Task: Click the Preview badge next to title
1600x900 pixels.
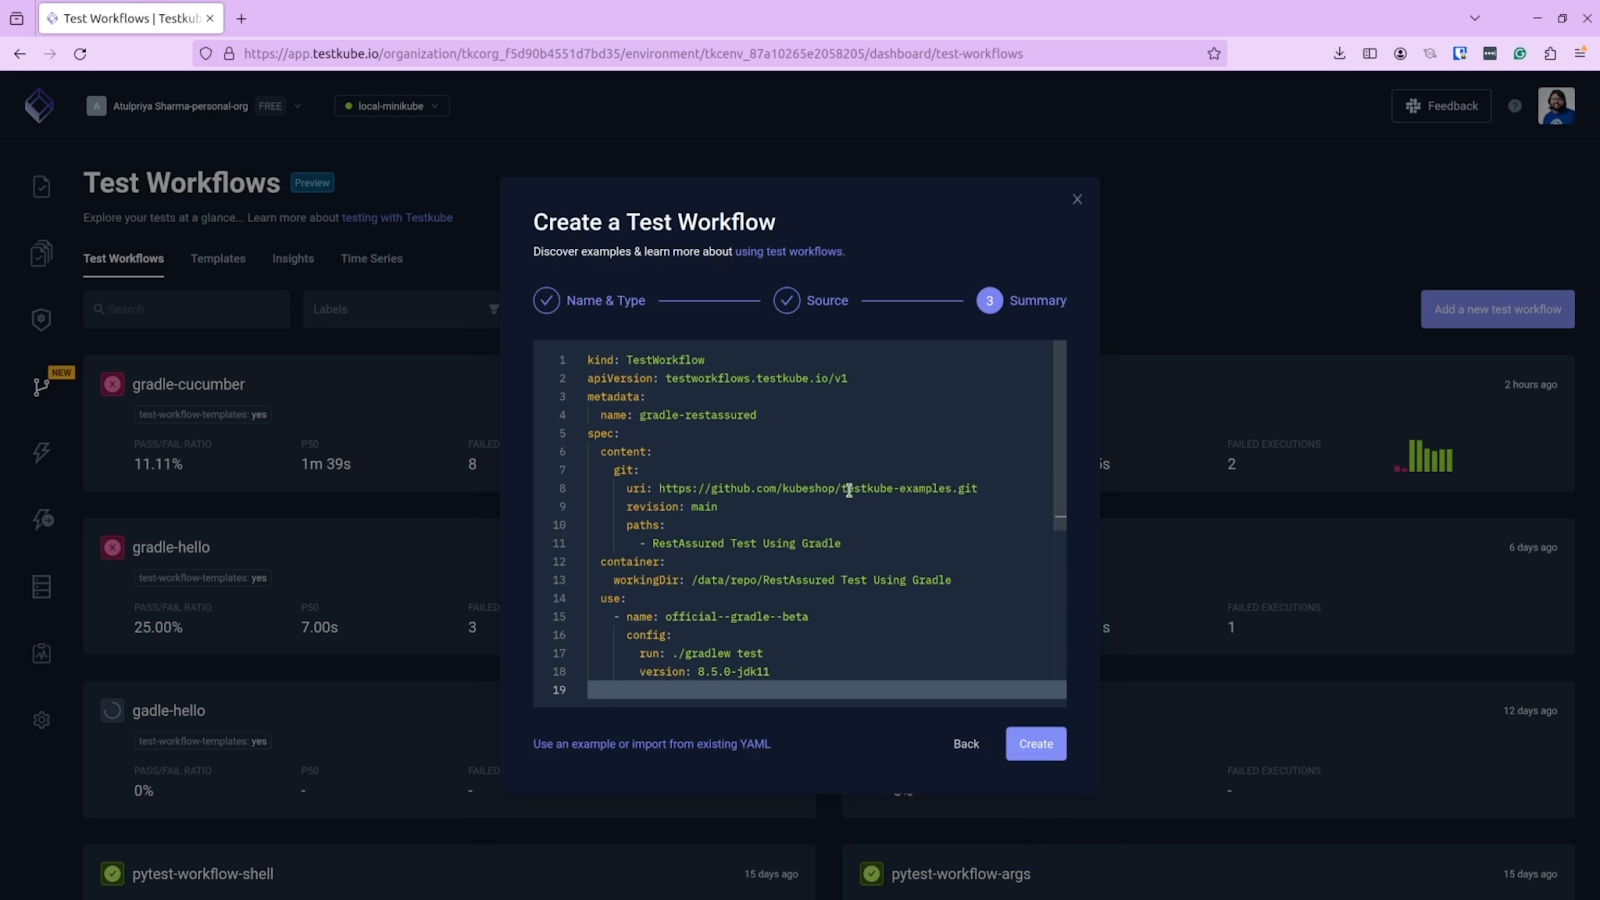Action: pyautogui.click(x=312, y=183)
